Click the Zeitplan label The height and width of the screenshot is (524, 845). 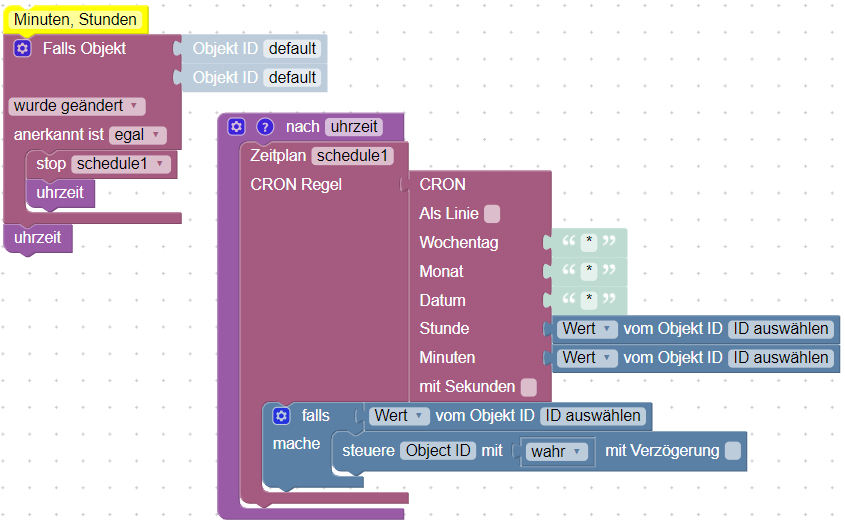tap(278, 156)
